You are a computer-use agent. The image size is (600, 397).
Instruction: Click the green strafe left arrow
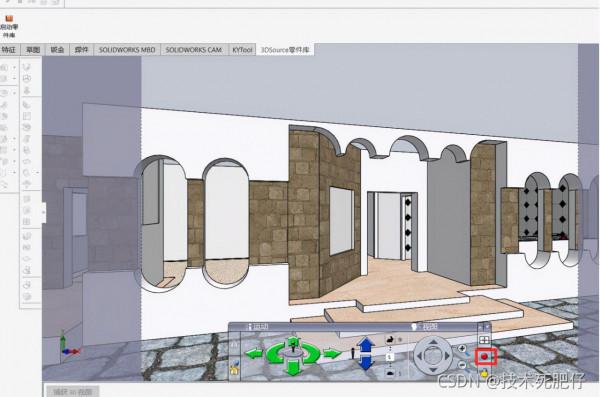254,353
